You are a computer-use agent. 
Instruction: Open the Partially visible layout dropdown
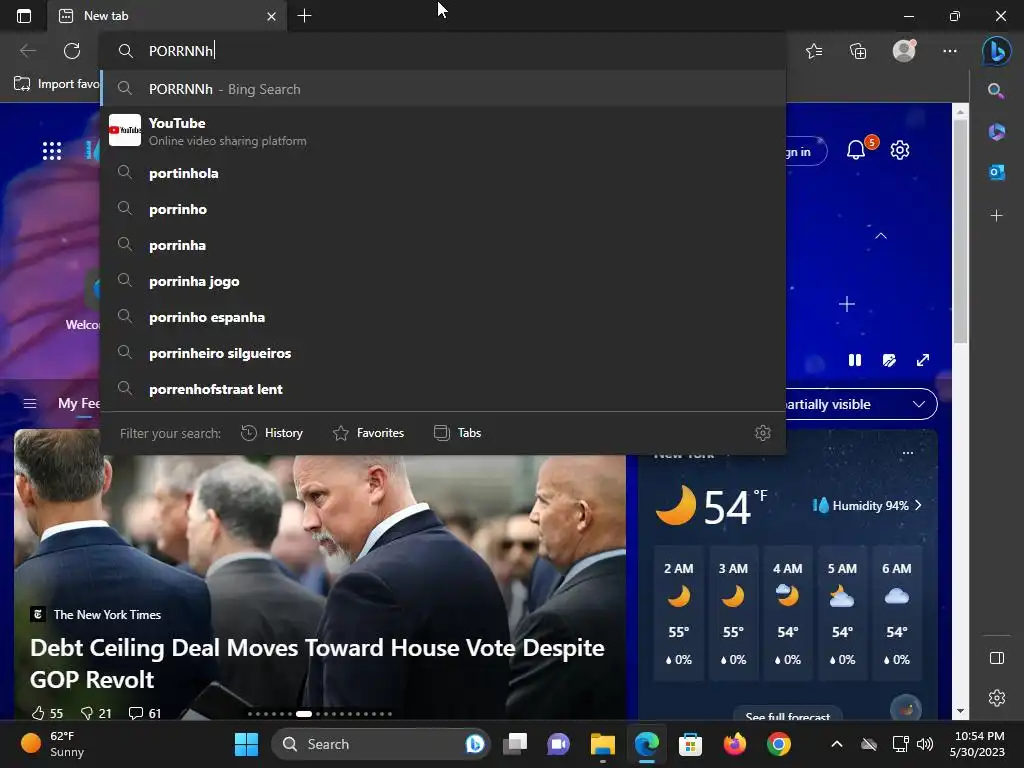pyautogui.click(x=861, y=404)
